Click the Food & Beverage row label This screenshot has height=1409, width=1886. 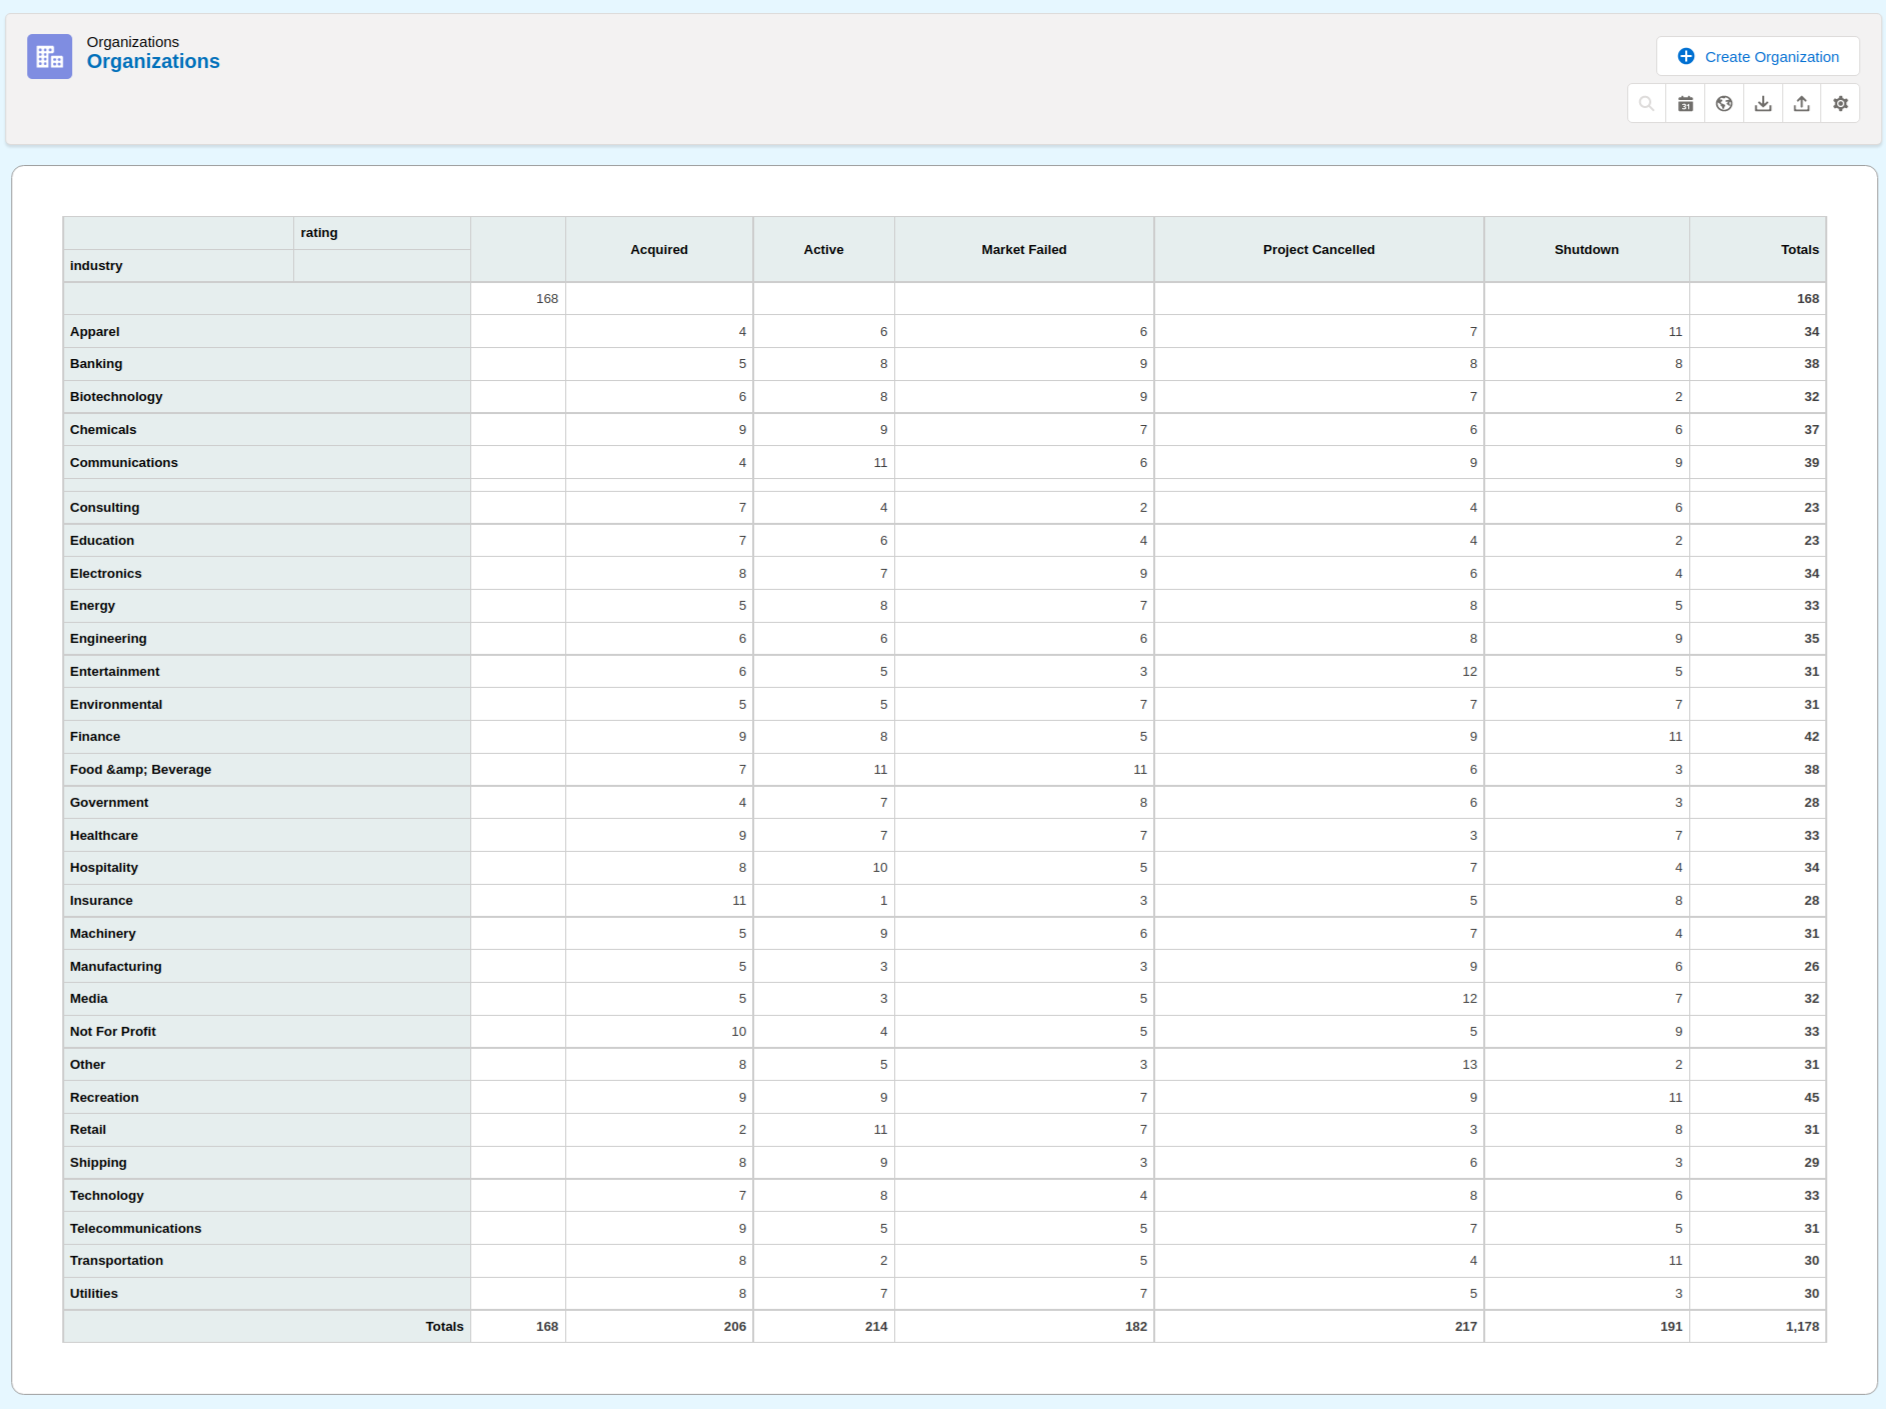point(140,770)
